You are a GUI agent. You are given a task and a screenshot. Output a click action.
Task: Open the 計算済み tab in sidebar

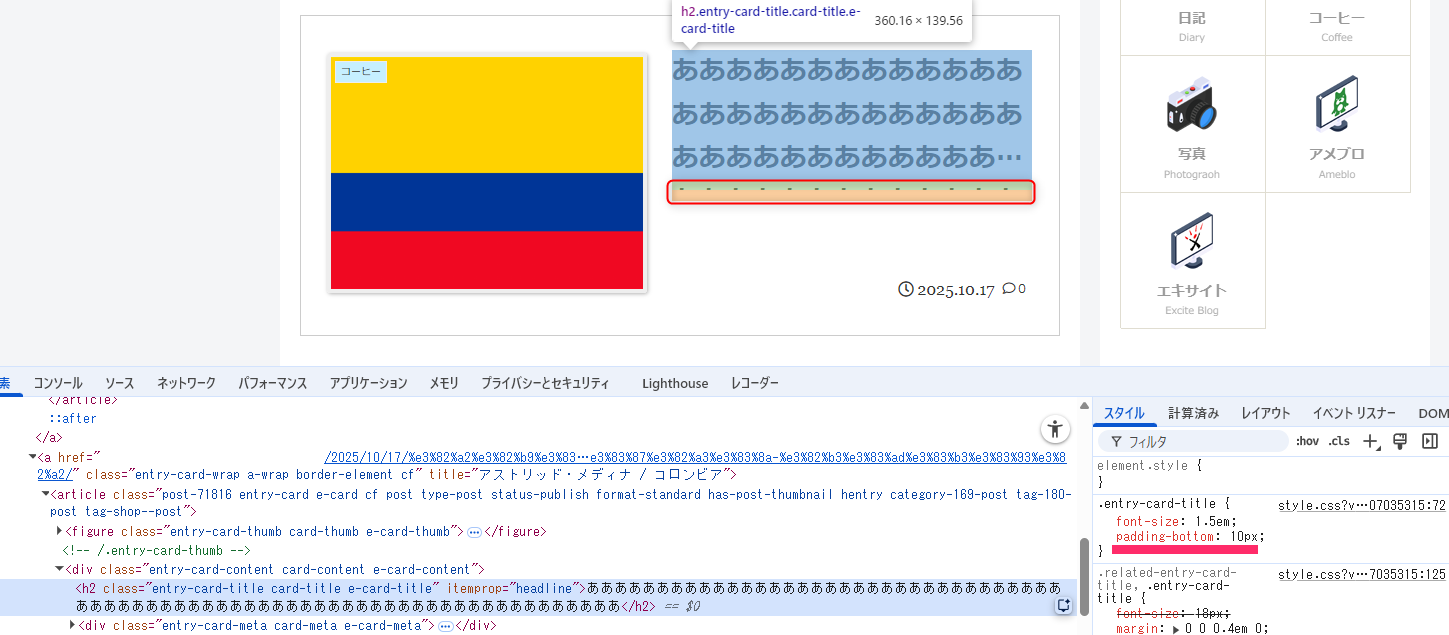pyautogui.click(x=1193, y=413)
